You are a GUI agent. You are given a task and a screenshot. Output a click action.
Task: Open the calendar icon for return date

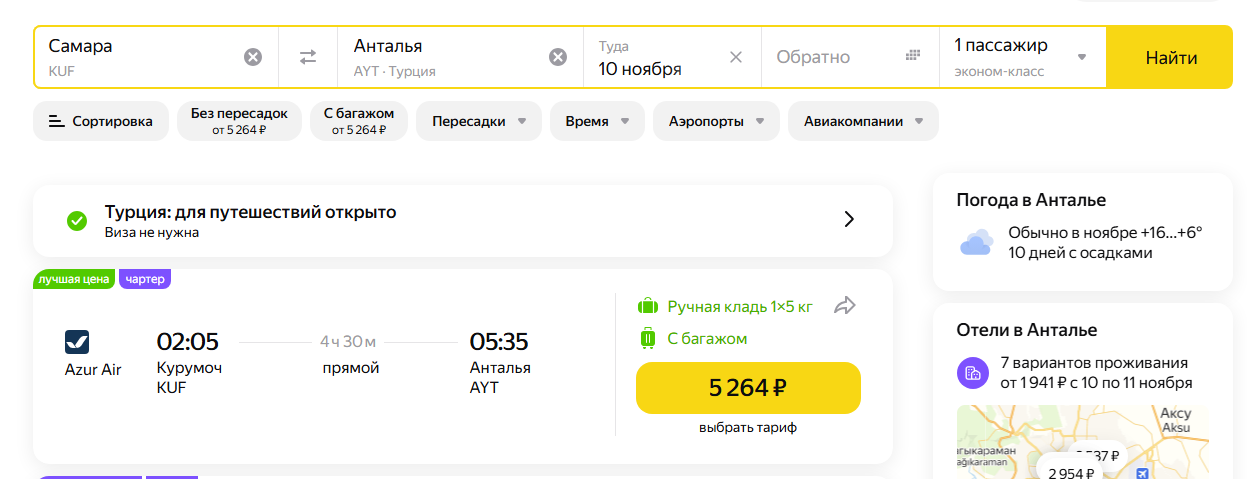pos(912,56)
